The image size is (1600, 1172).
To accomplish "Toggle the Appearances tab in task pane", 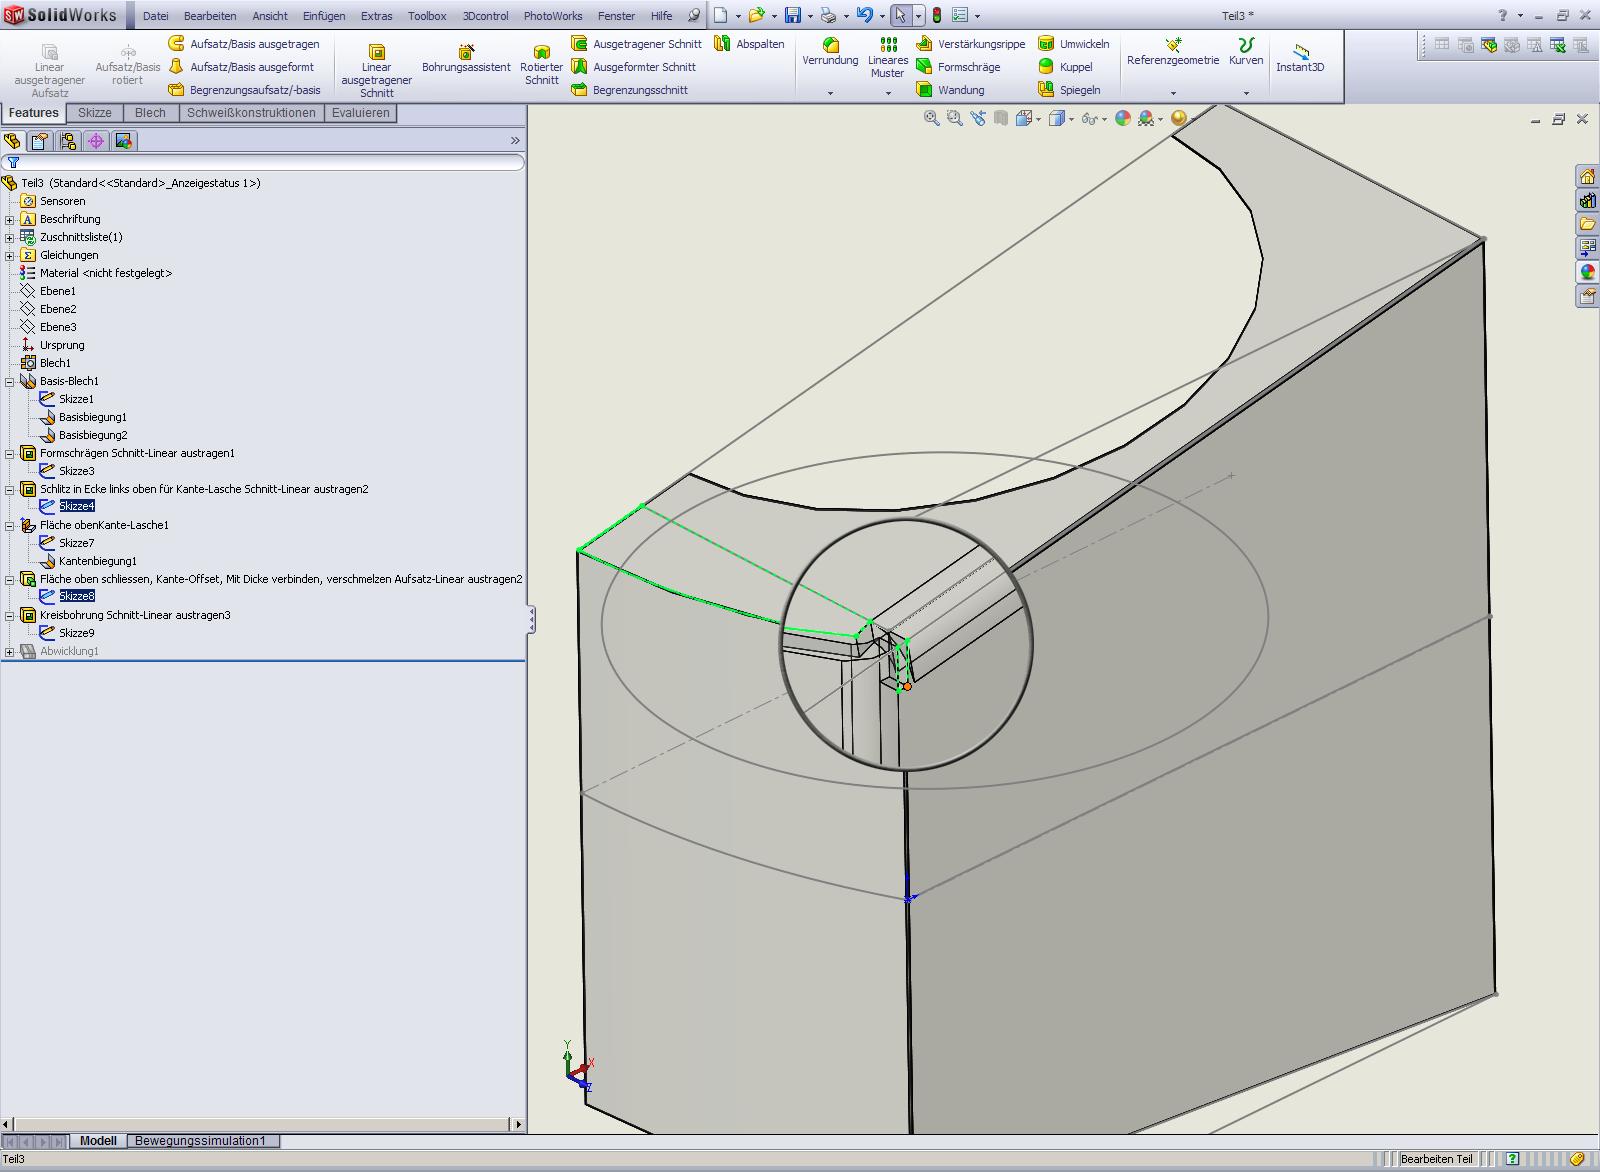I will 1587,272.
